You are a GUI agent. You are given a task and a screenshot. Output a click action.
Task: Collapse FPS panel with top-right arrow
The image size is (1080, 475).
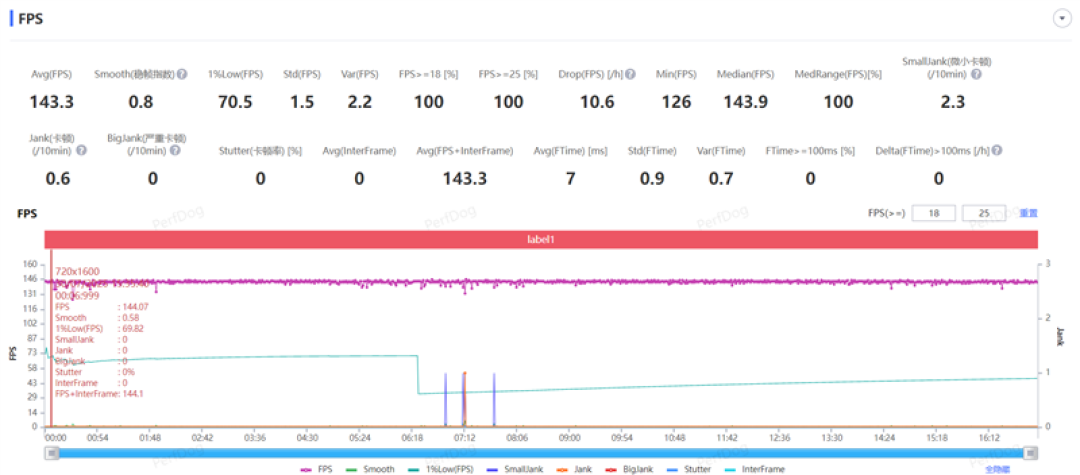click(x=1061, y=19)
